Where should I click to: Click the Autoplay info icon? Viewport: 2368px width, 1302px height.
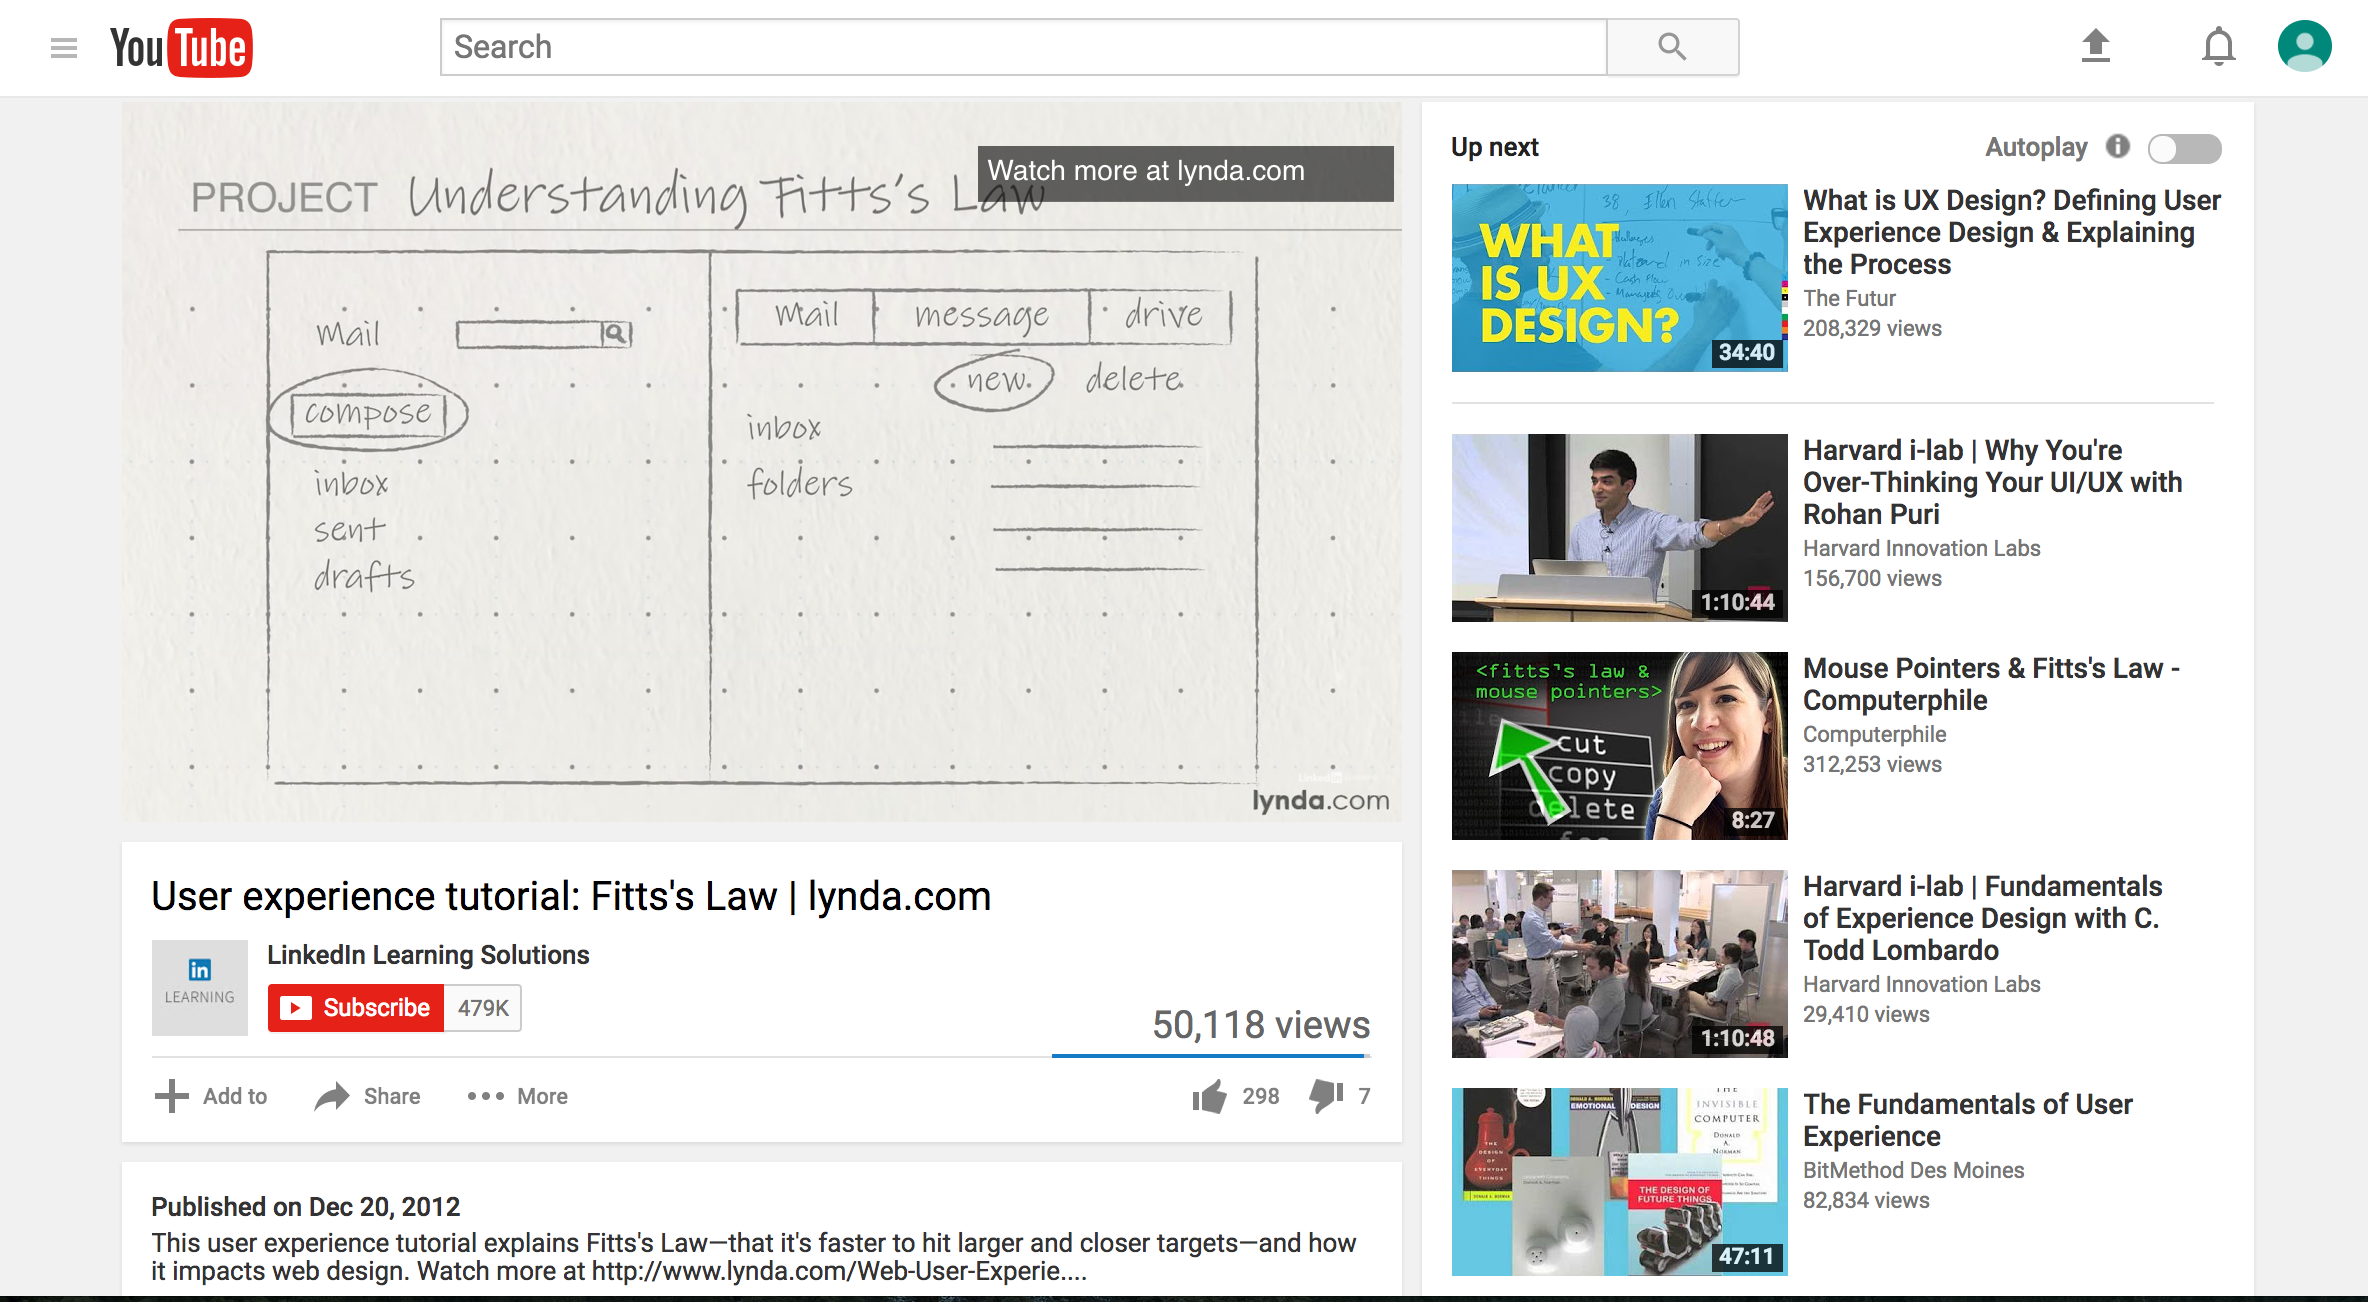[2117, 146]
